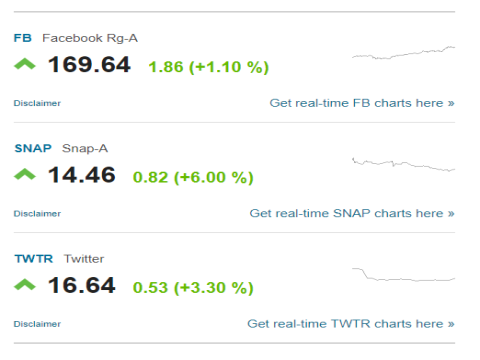Click the Facebook Rg-A company name

(90, 38)
